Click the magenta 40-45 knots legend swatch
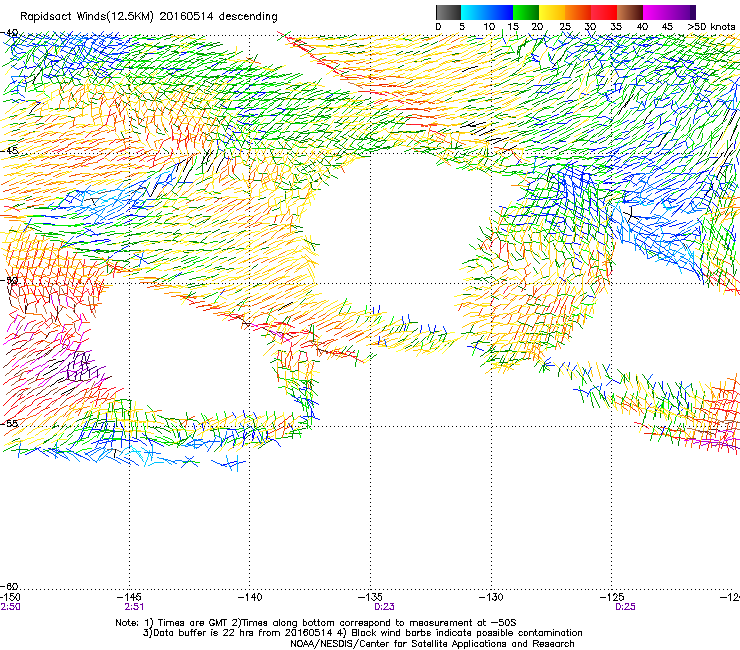 (x=656, y=12)
